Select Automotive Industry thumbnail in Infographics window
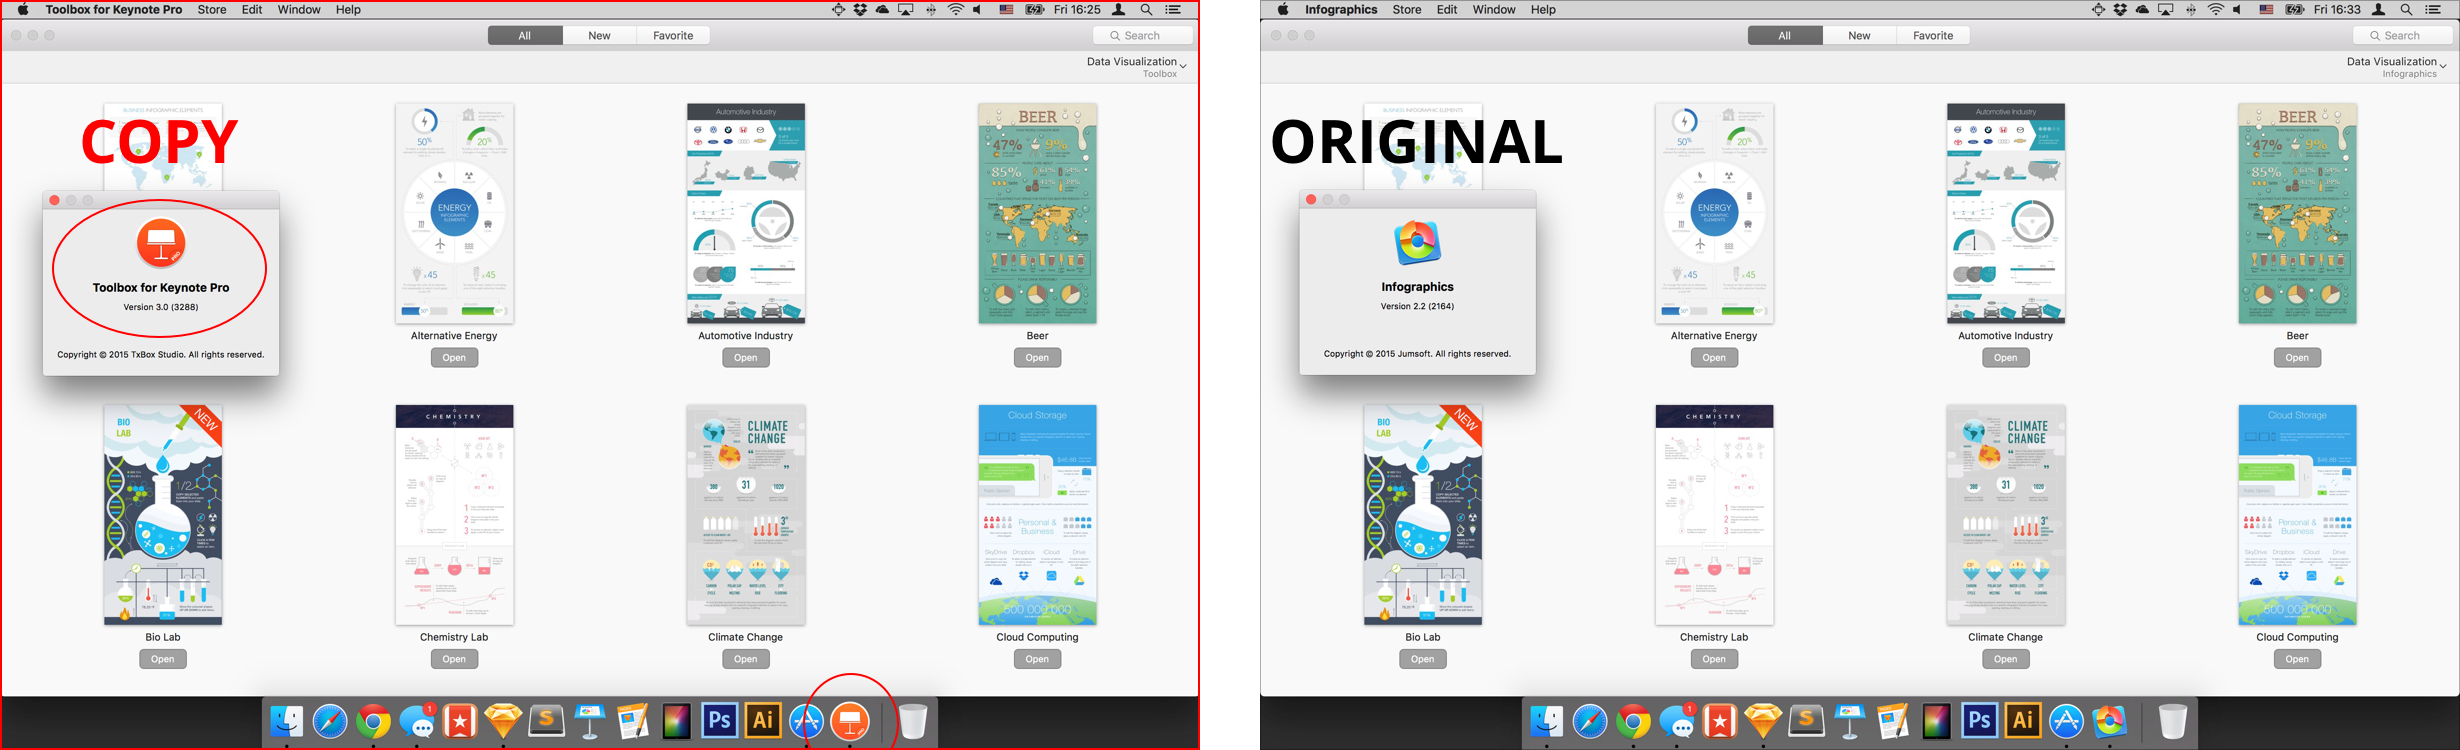The image size is (2460, 750). 2006,213
